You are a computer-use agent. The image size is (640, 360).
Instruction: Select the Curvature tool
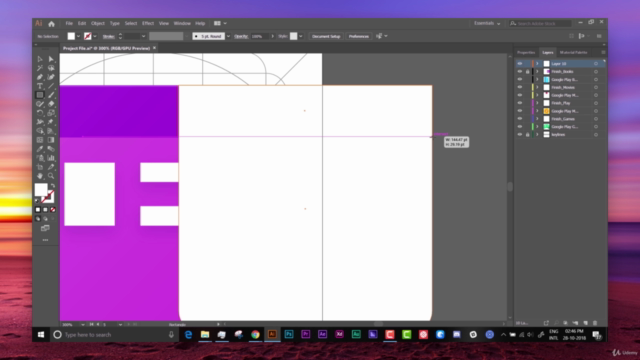point(51,77)
